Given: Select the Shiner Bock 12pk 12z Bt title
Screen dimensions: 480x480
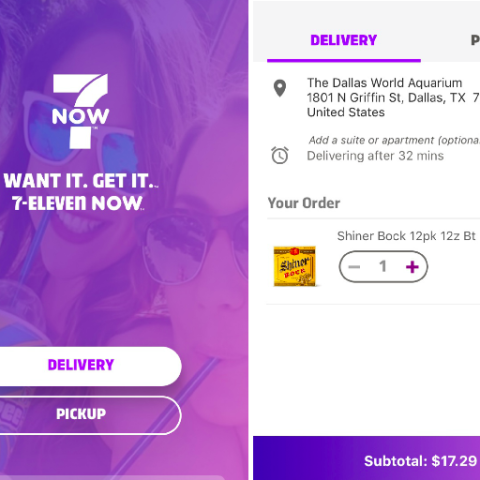Looking at the screenshot, I should [406, 236].
